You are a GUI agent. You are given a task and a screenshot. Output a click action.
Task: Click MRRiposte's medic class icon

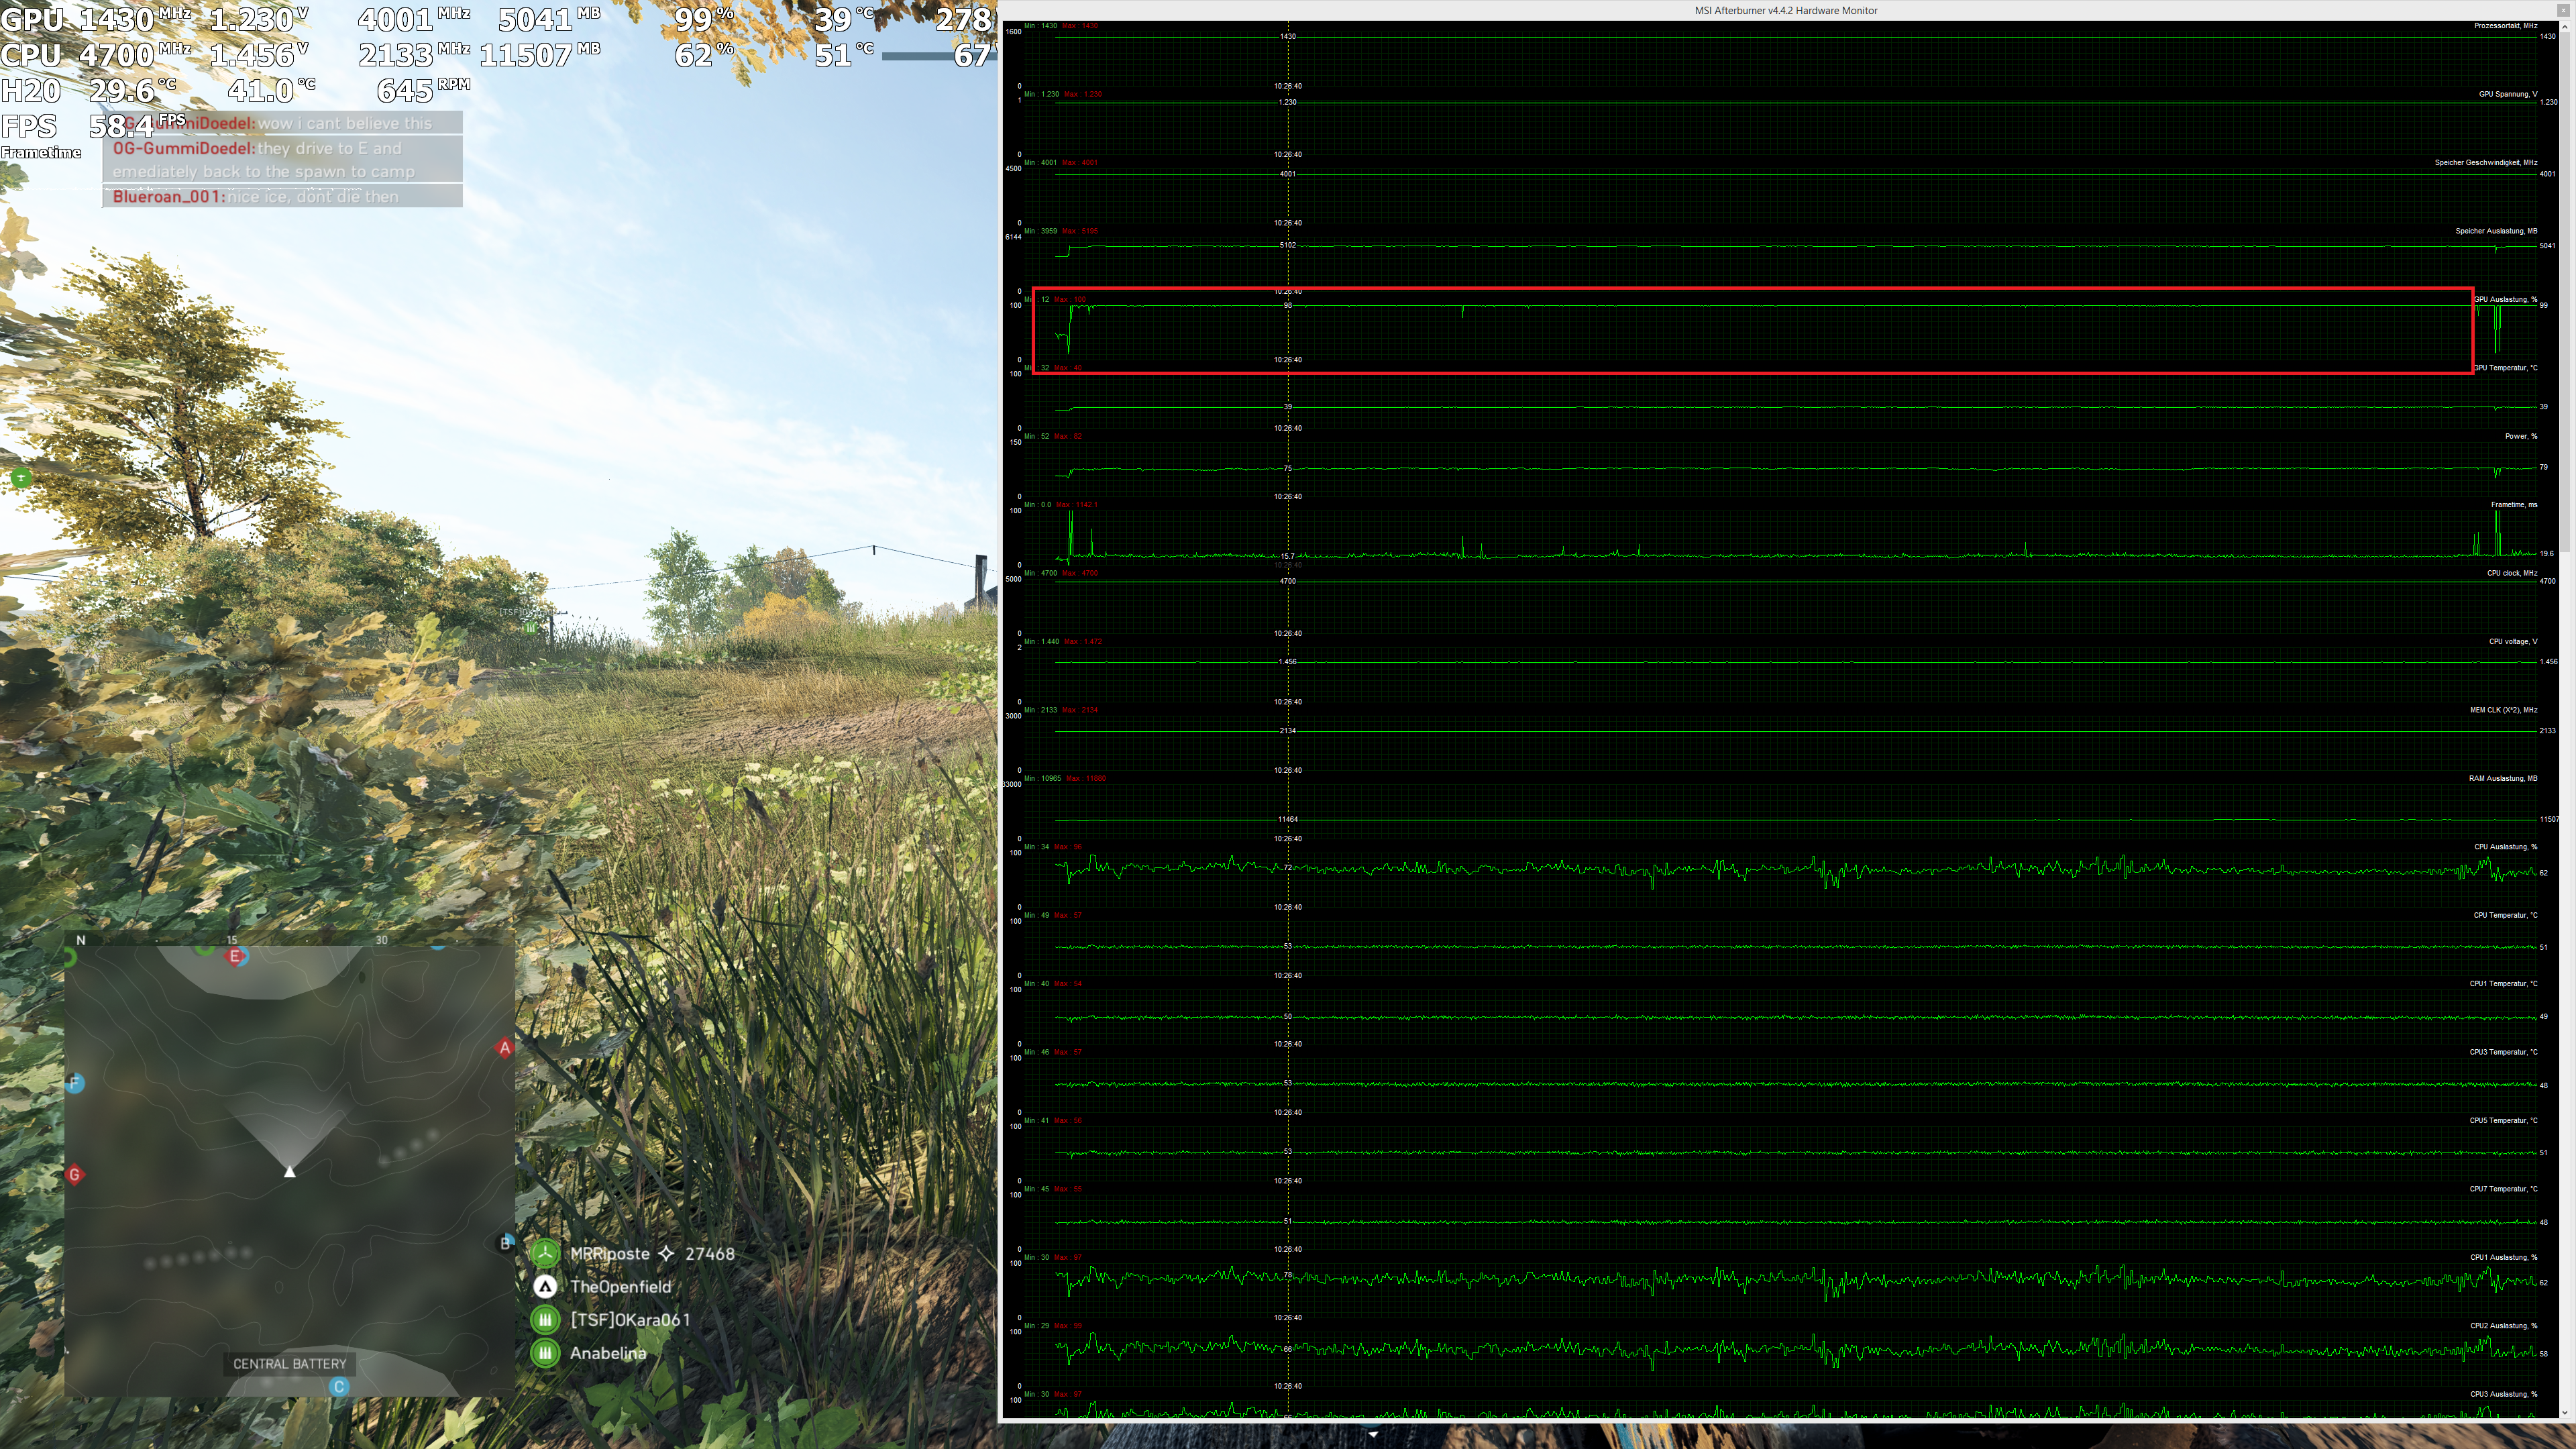pyautogui.click(x=545, y=1253)
